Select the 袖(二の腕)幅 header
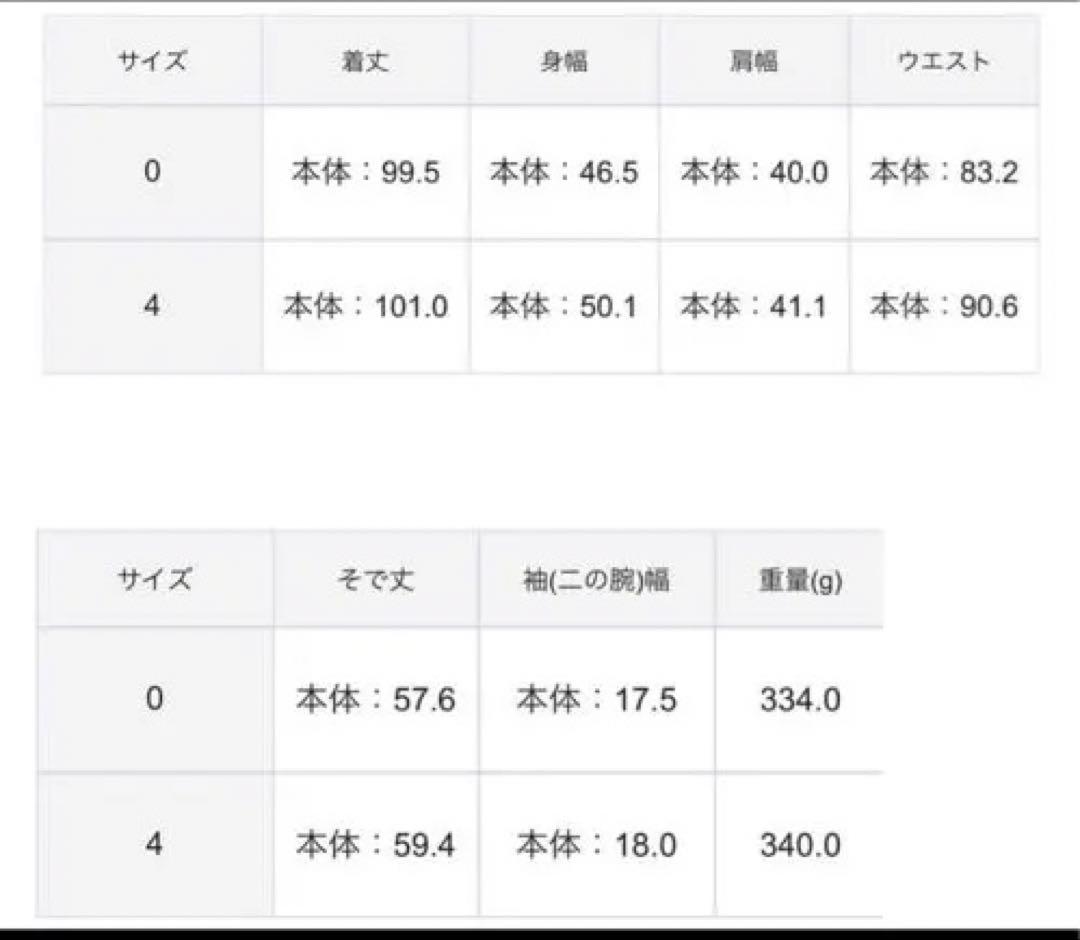The width and height of the screenshot is (1080, 940). pyautogui.click(x=596, y=580)
